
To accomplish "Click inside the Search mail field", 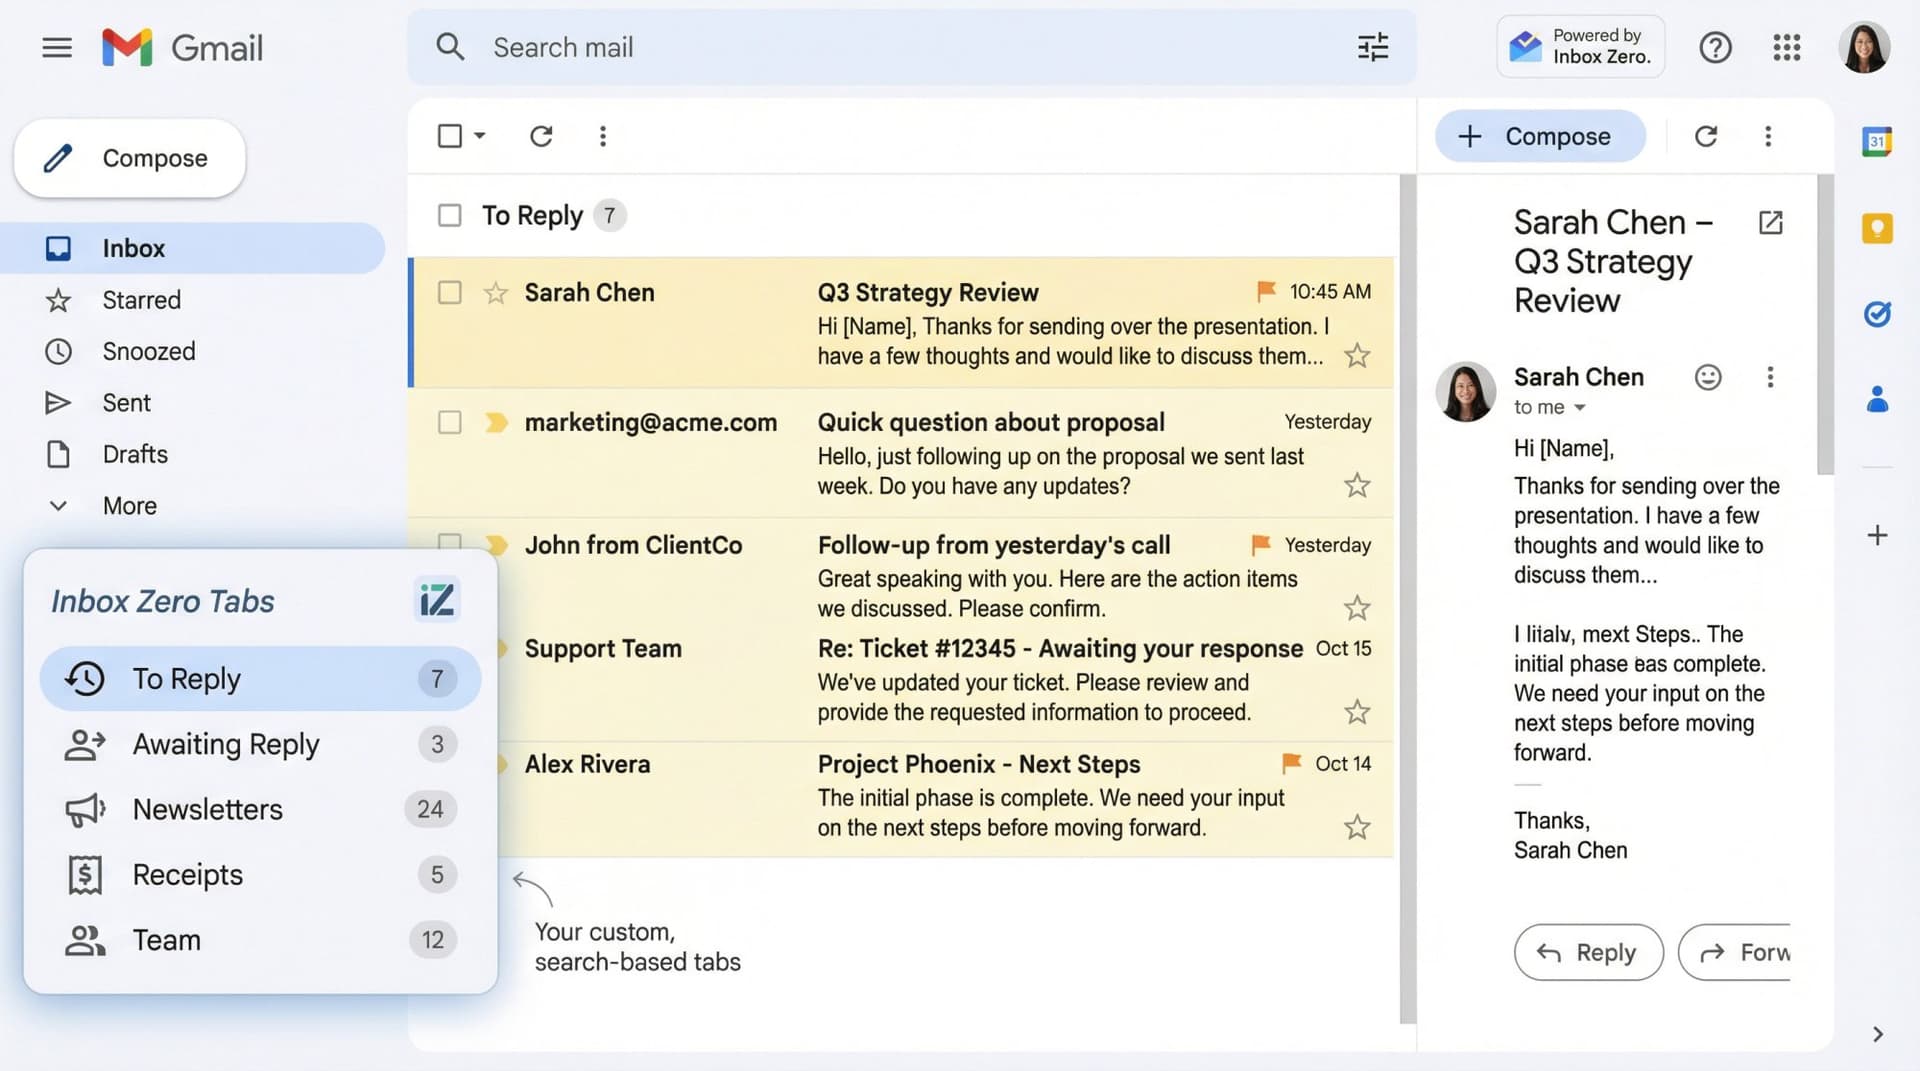I will pos(700,47).
